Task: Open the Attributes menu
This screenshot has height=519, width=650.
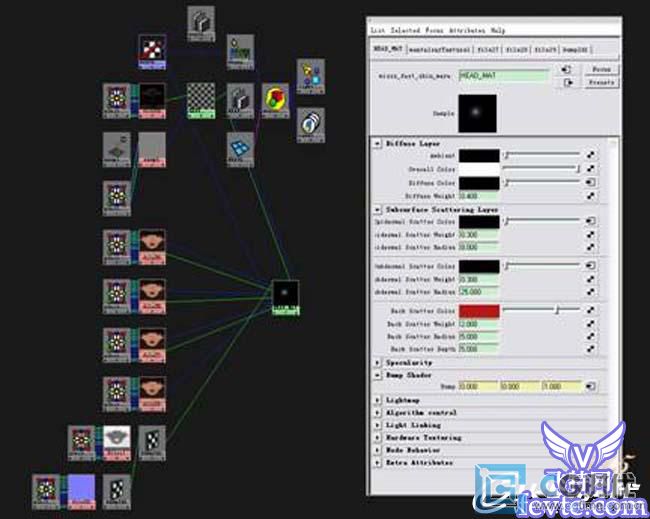Action: [x=467, y=30]
